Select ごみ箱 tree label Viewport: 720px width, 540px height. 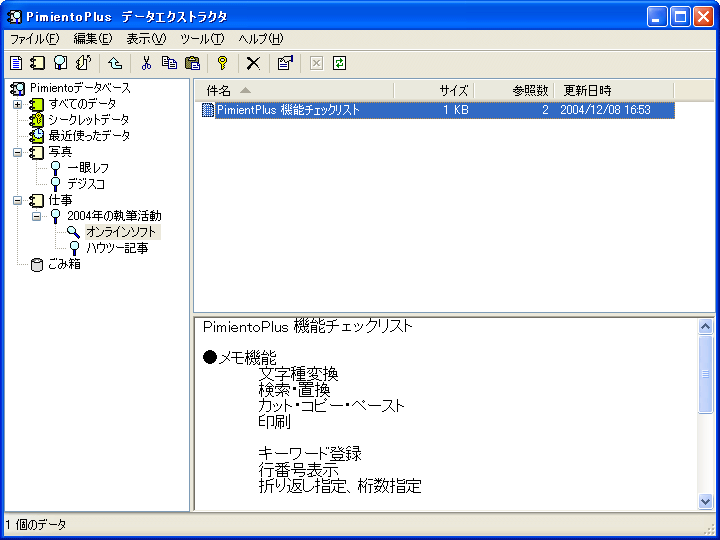[x=64, y=265]
